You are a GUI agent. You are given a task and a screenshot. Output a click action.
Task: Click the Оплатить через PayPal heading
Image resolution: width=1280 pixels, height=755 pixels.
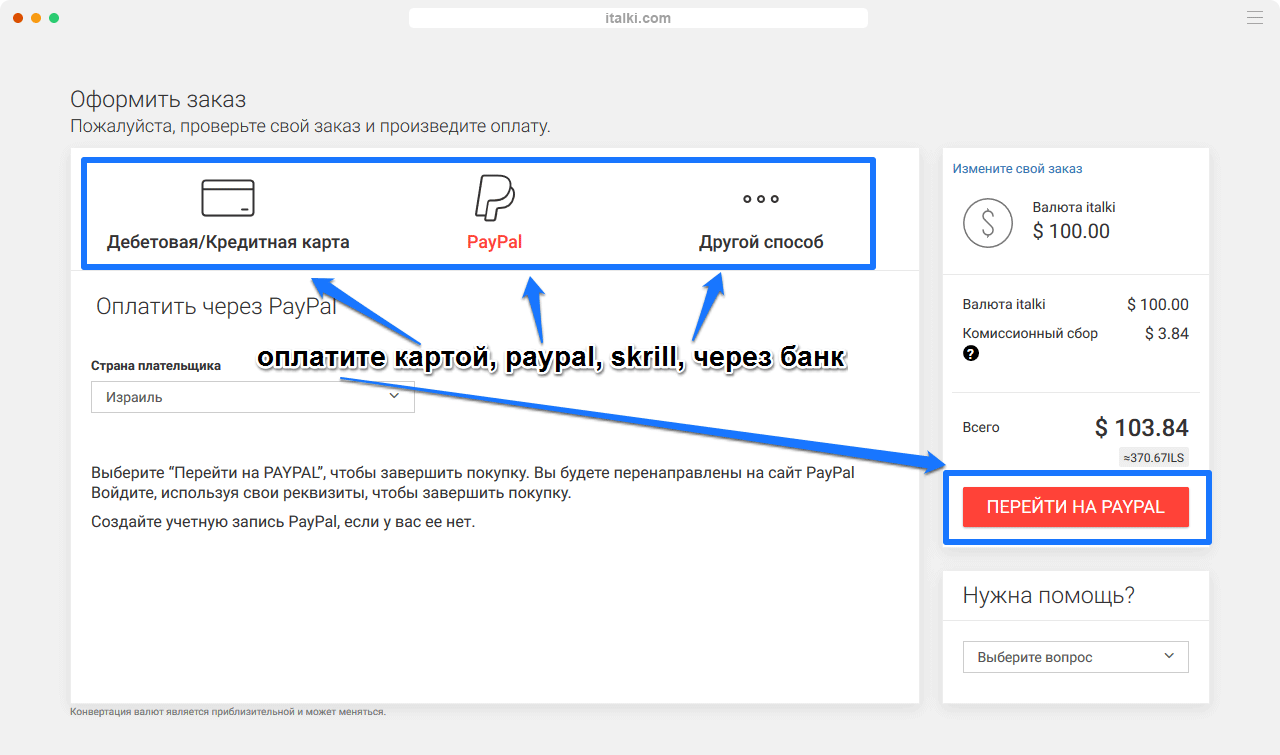[216, 306]
